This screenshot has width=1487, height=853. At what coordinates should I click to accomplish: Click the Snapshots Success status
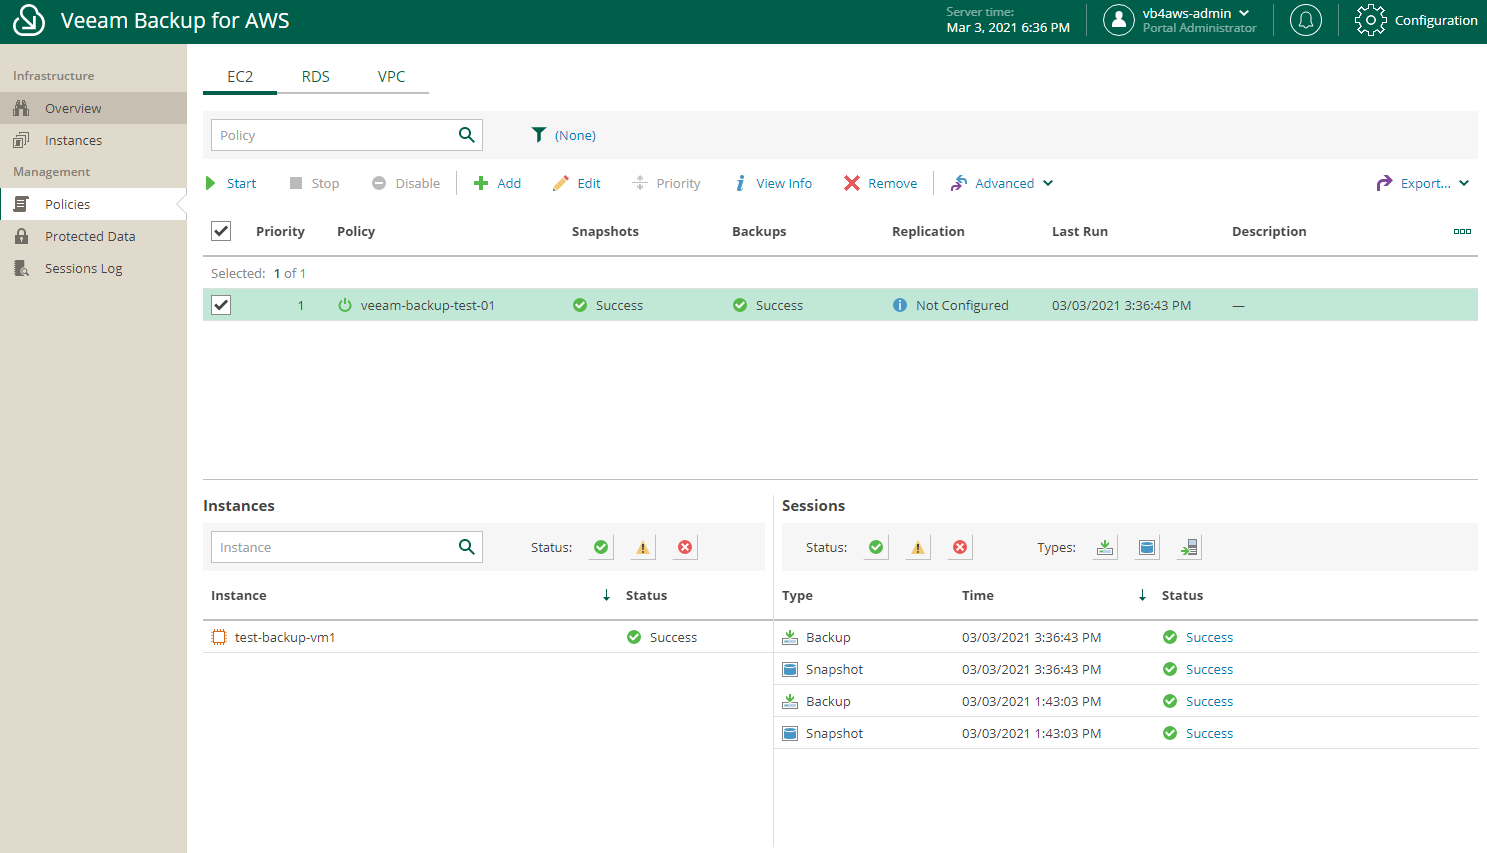(x=608, y=305)
